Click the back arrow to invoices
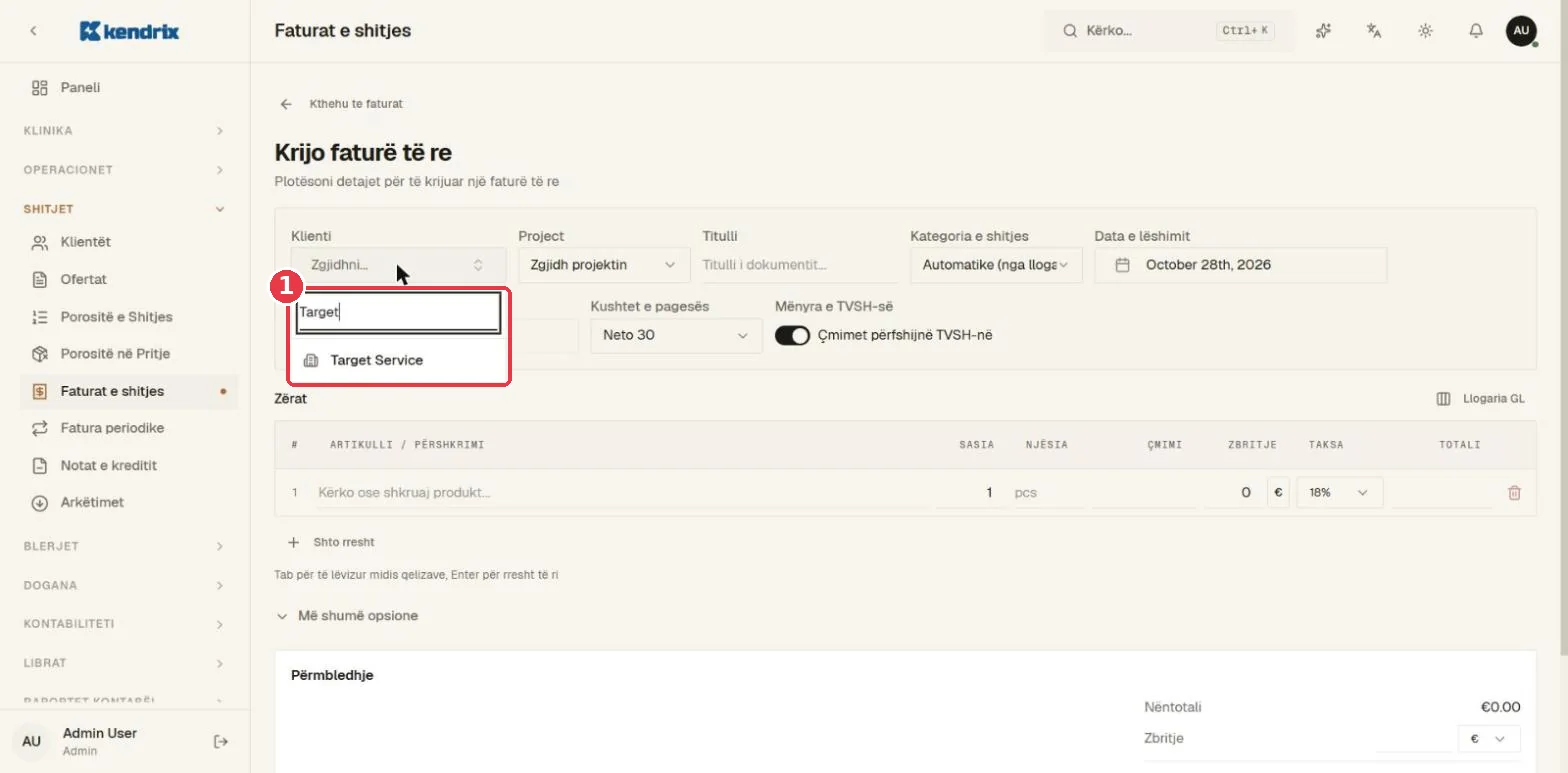 point(286,104)
